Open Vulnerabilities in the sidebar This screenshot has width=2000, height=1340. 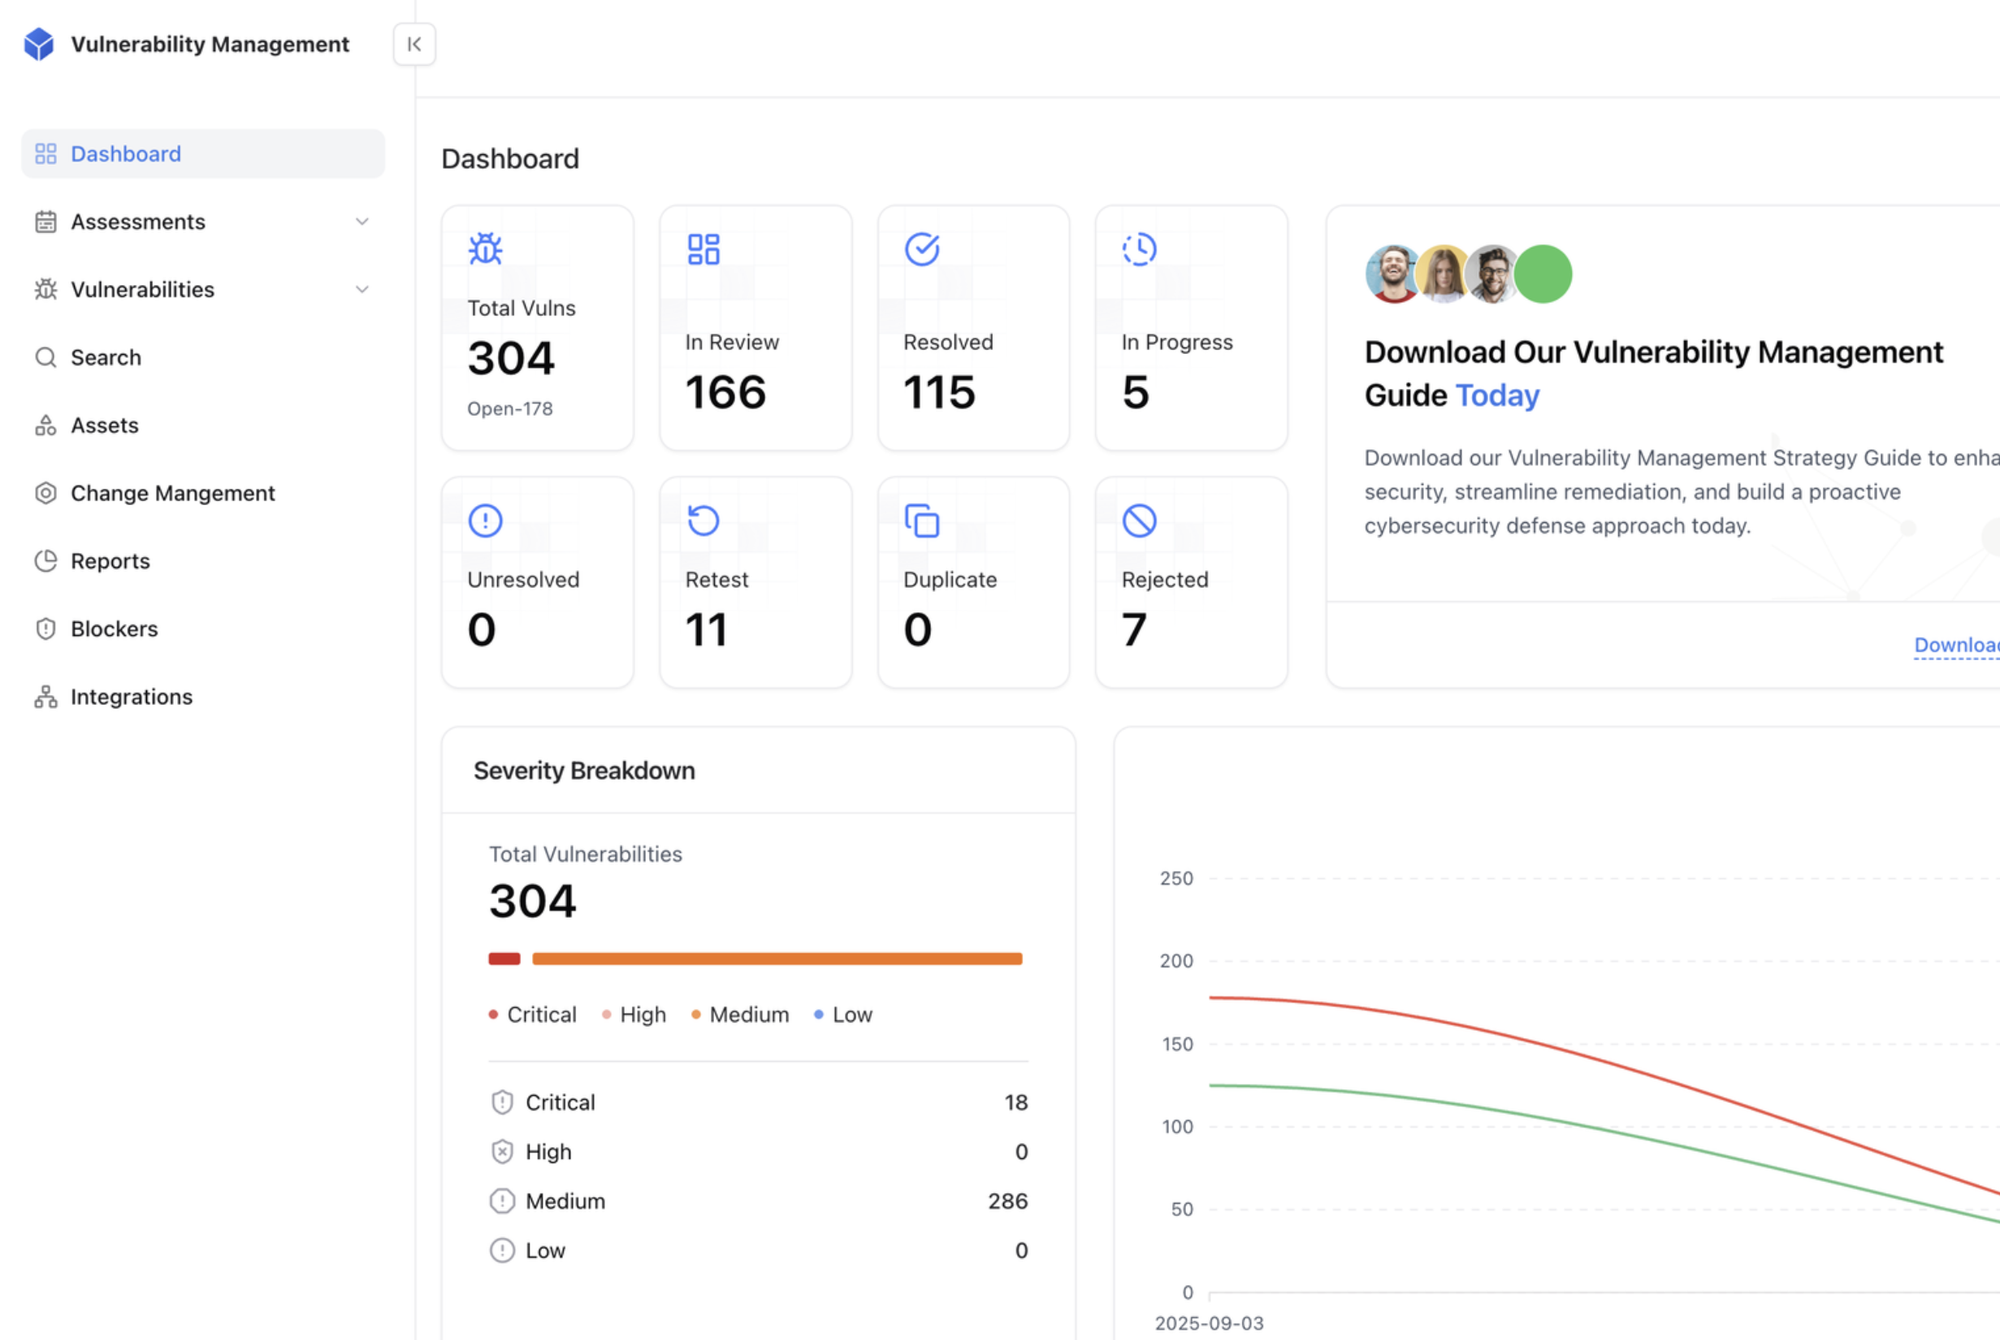point(203,290)
